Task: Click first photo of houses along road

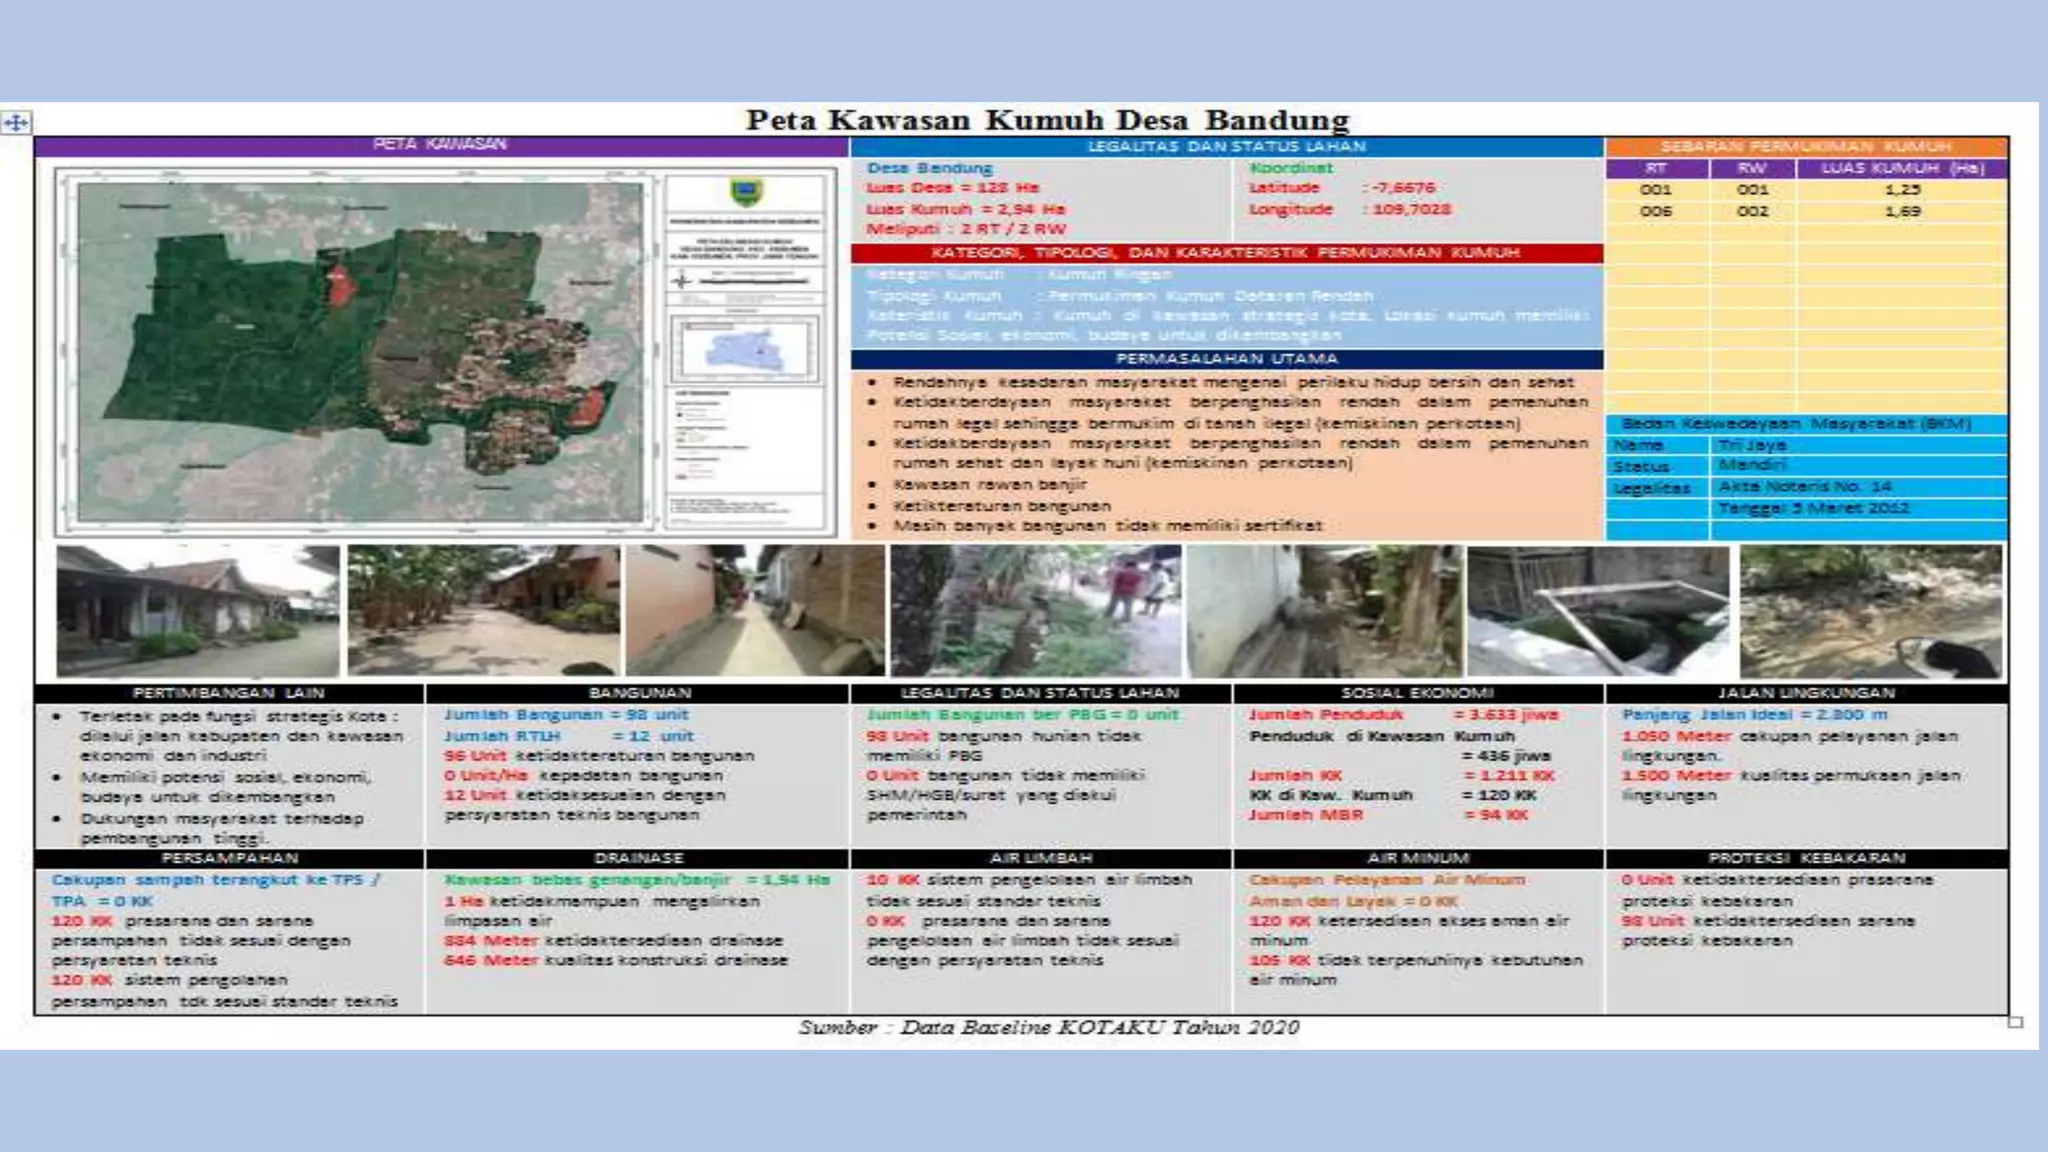Action: click(197, 611)
